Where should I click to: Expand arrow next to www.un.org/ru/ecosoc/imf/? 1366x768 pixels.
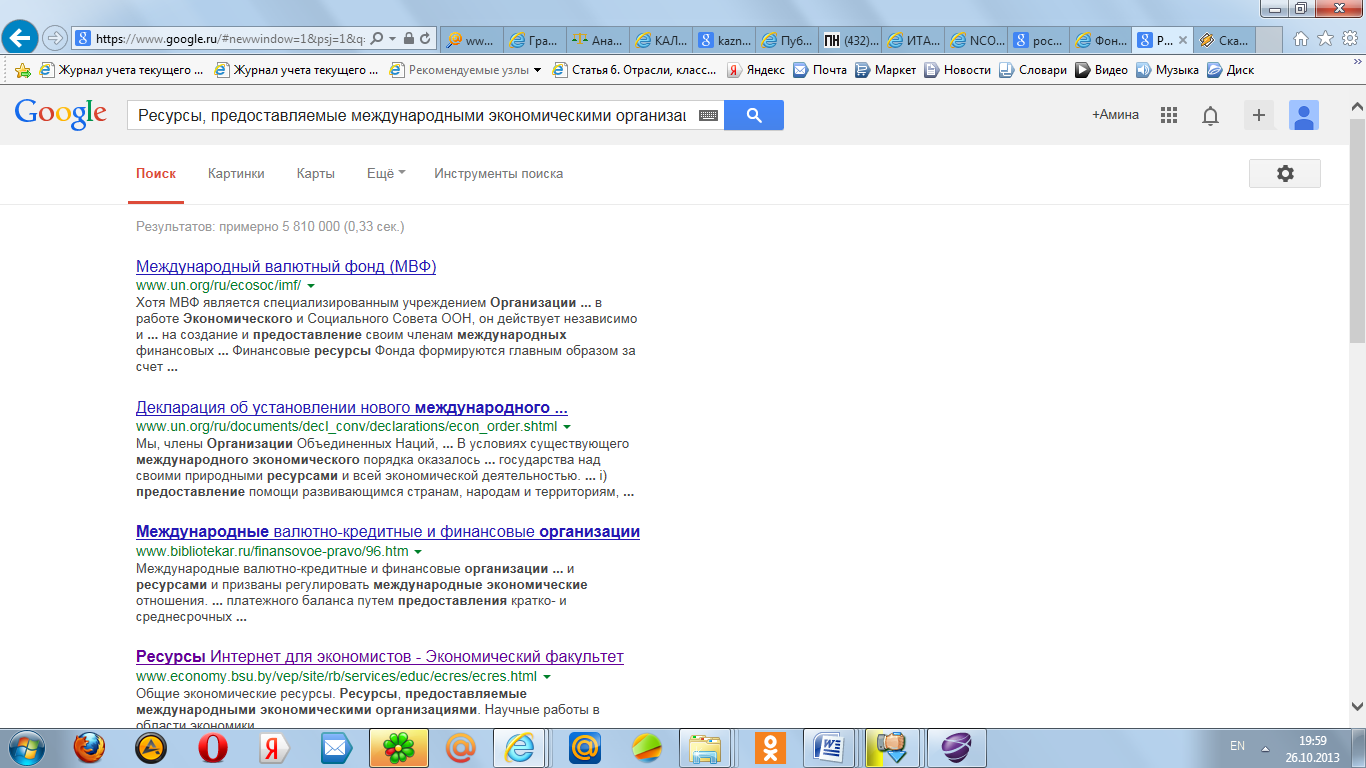pos(311,286)
